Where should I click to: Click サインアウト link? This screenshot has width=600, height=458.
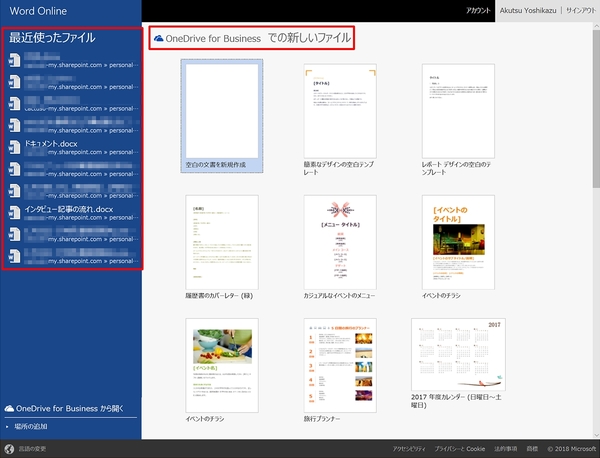(x=580, y=11)
